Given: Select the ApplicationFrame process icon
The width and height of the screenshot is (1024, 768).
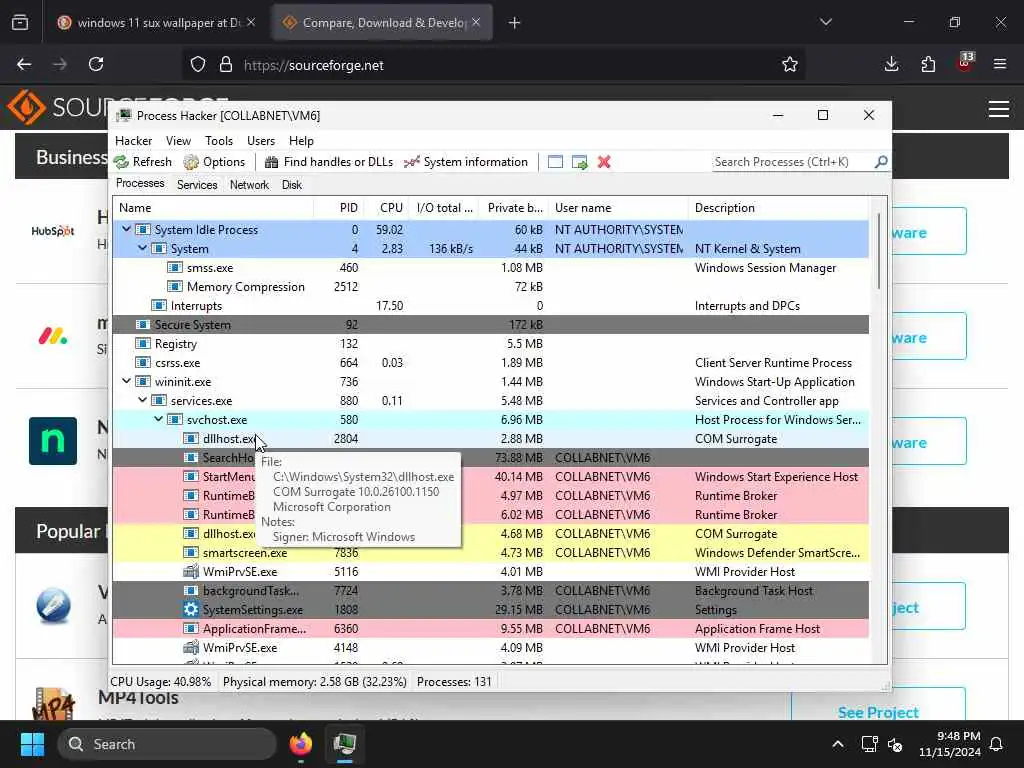Looking at the screenshot, I should click(x=191, y=628).
